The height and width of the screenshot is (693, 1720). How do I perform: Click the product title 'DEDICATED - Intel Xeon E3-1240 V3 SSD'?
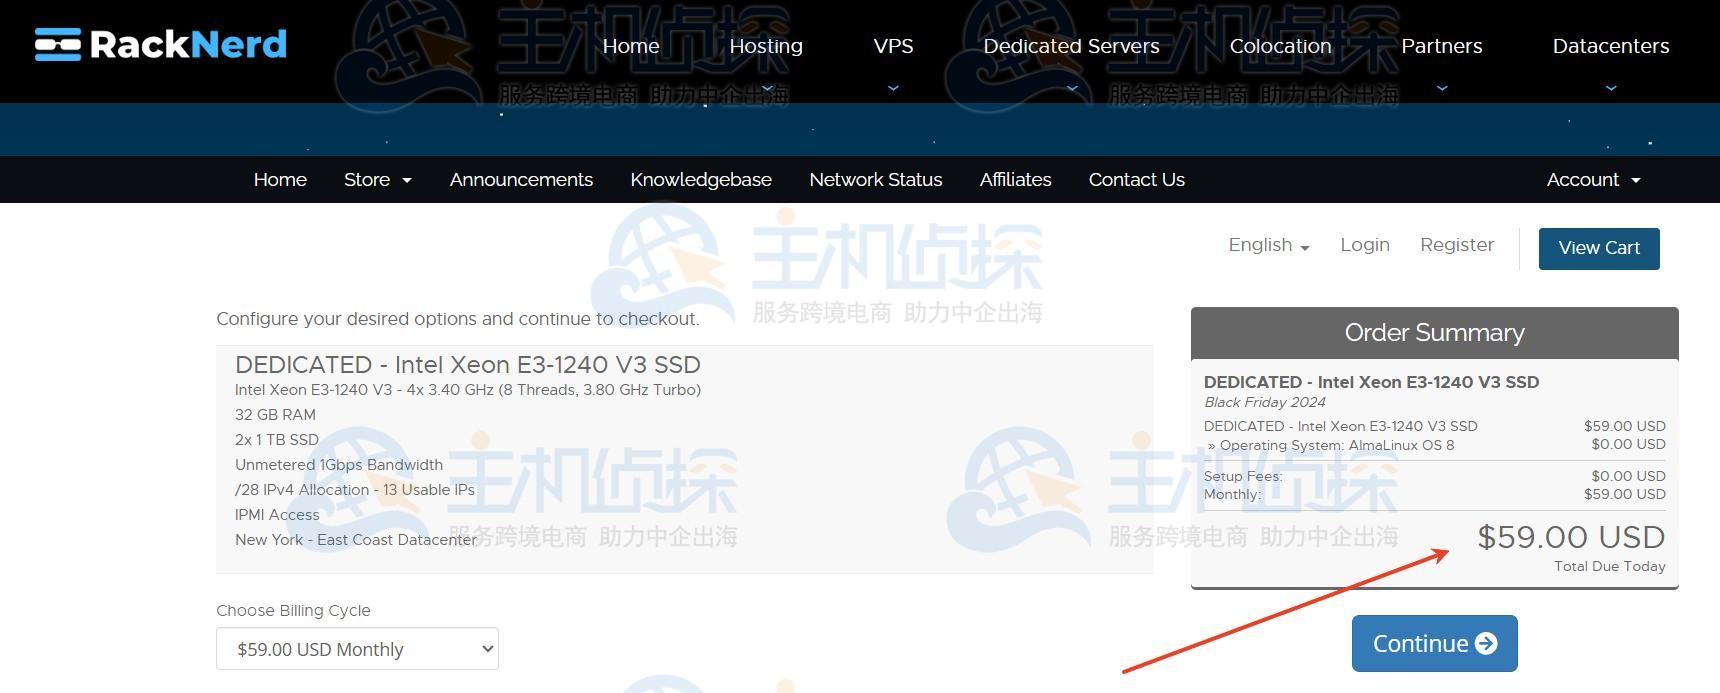pyautogui.click(x=468, y=365)
